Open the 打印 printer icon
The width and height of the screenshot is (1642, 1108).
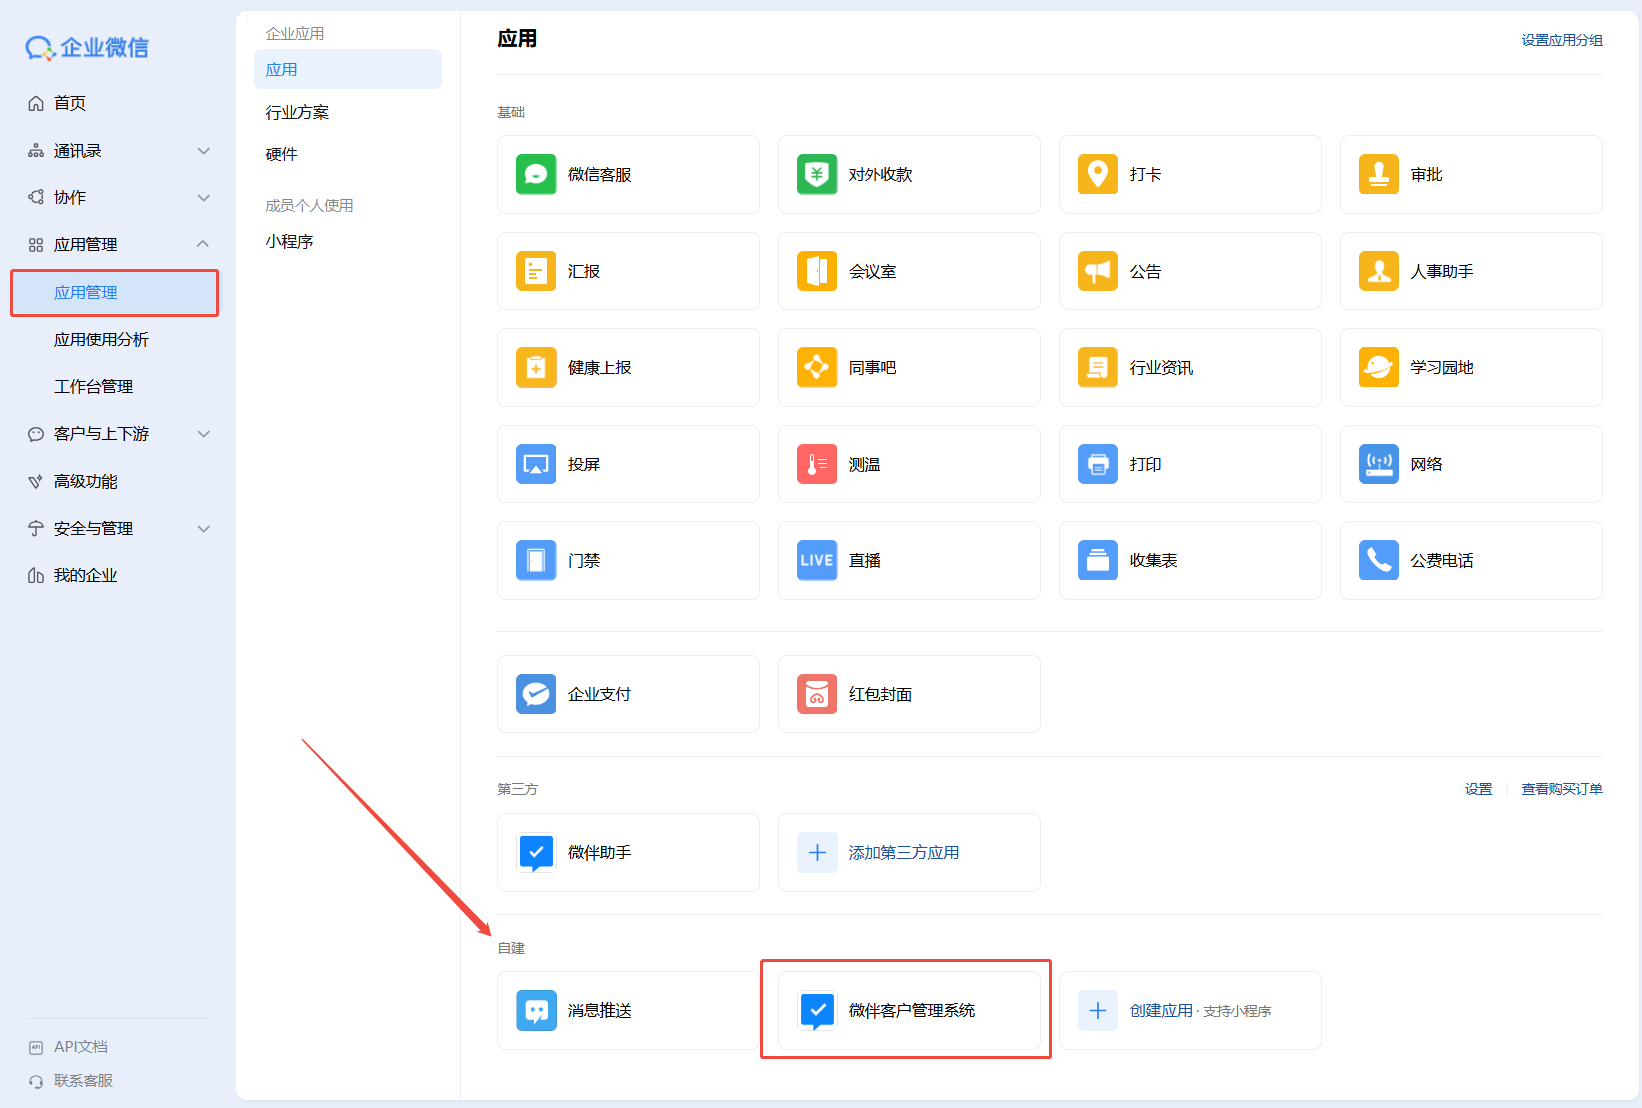coord(1098,464)
